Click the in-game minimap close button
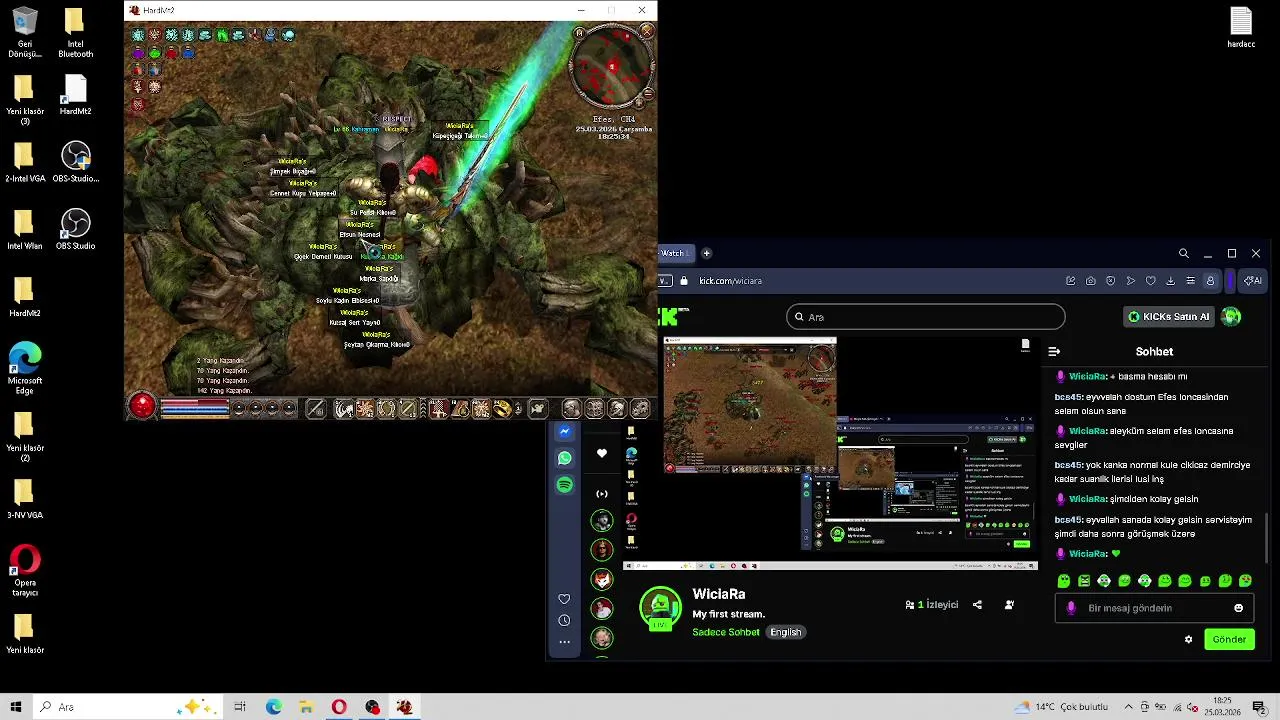1280x720 pixels. 647,32
